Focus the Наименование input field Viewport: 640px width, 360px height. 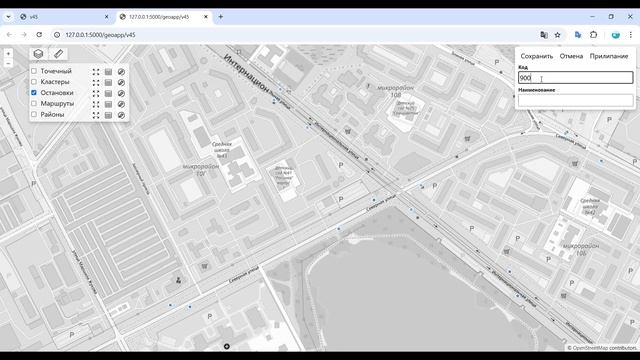(576, 100)
